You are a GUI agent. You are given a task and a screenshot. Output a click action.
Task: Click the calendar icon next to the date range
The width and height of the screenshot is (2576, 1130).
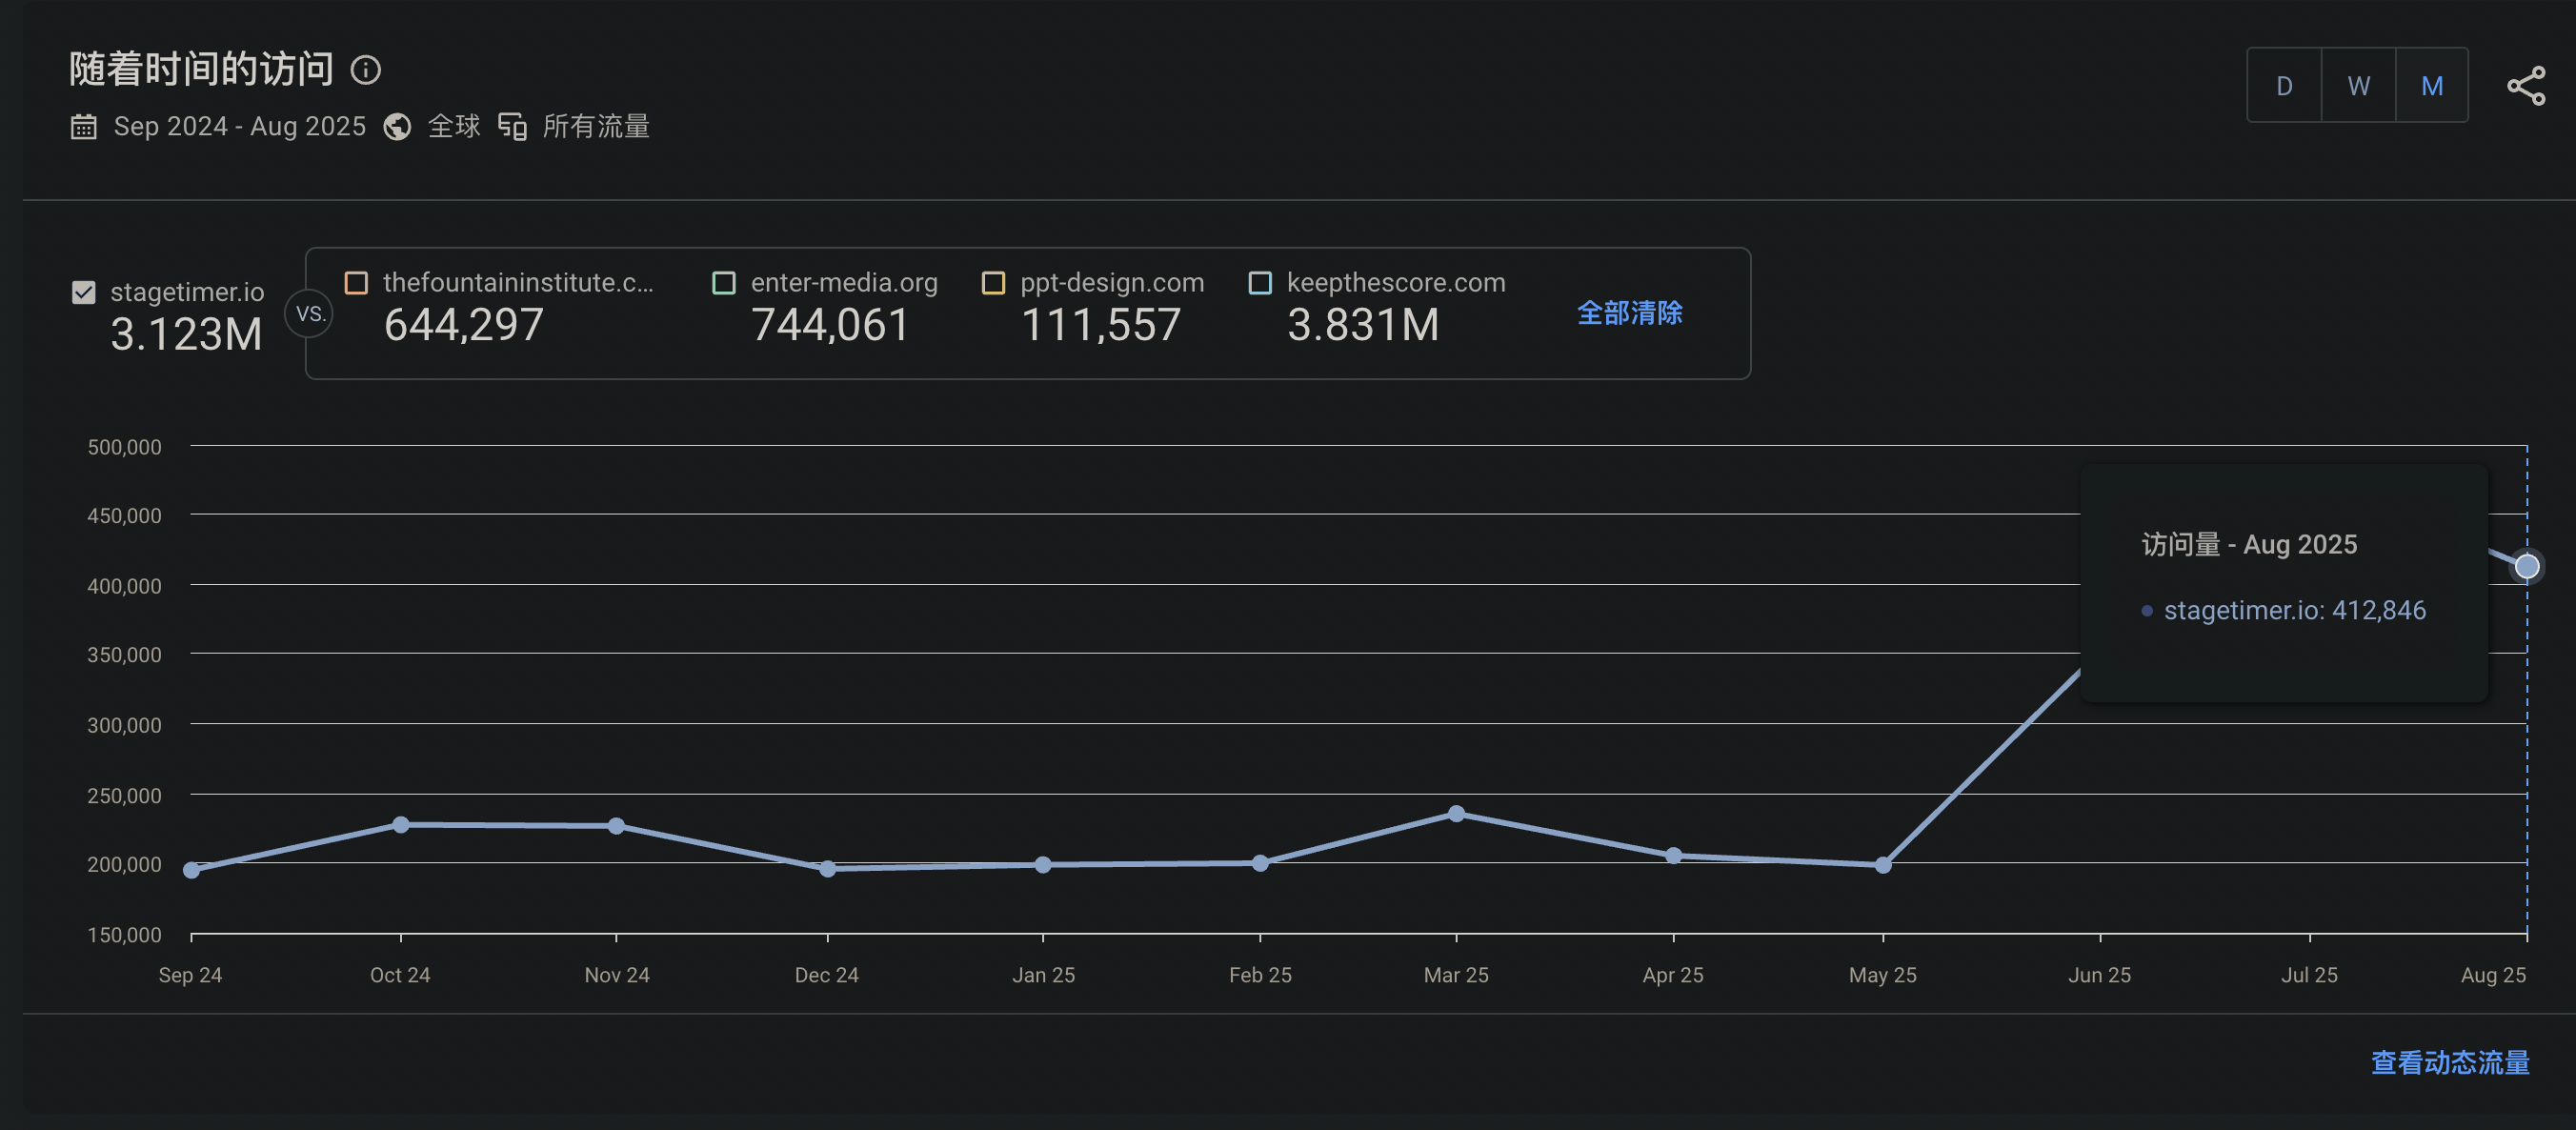(x=84, y=127)
